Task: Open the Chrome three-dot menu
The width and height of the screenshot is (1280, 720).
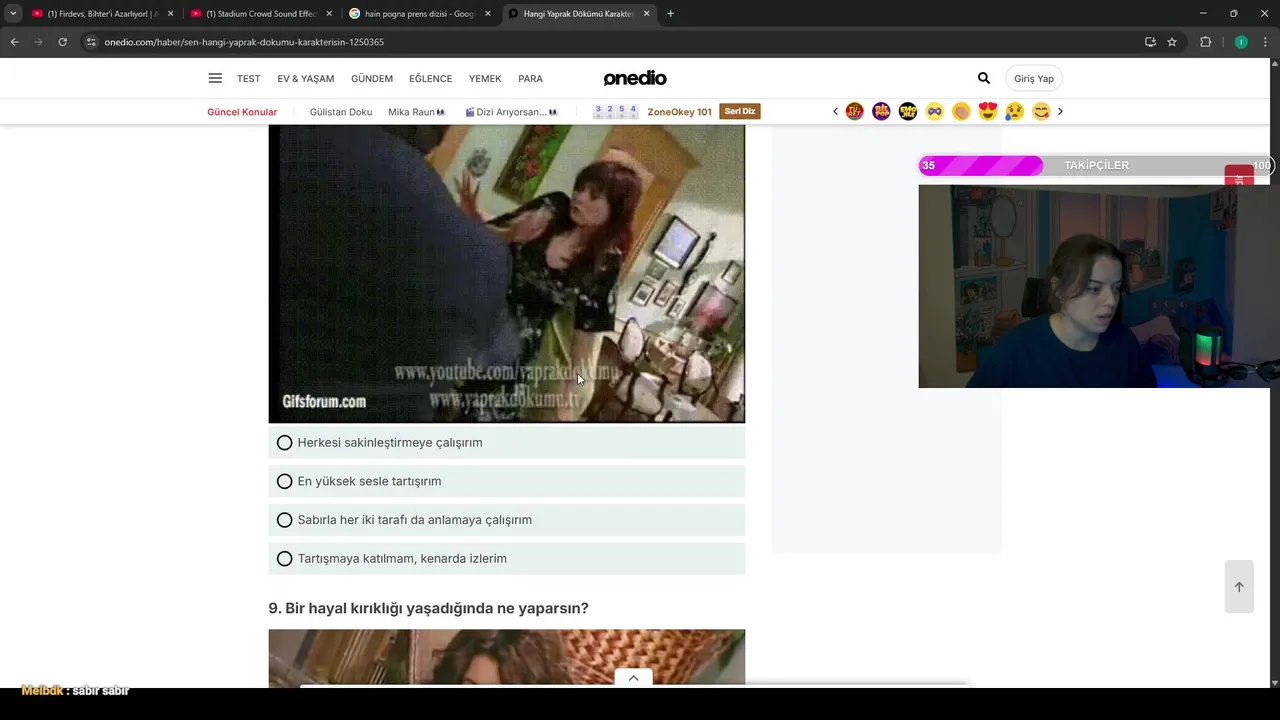Action: point(1265,42)
